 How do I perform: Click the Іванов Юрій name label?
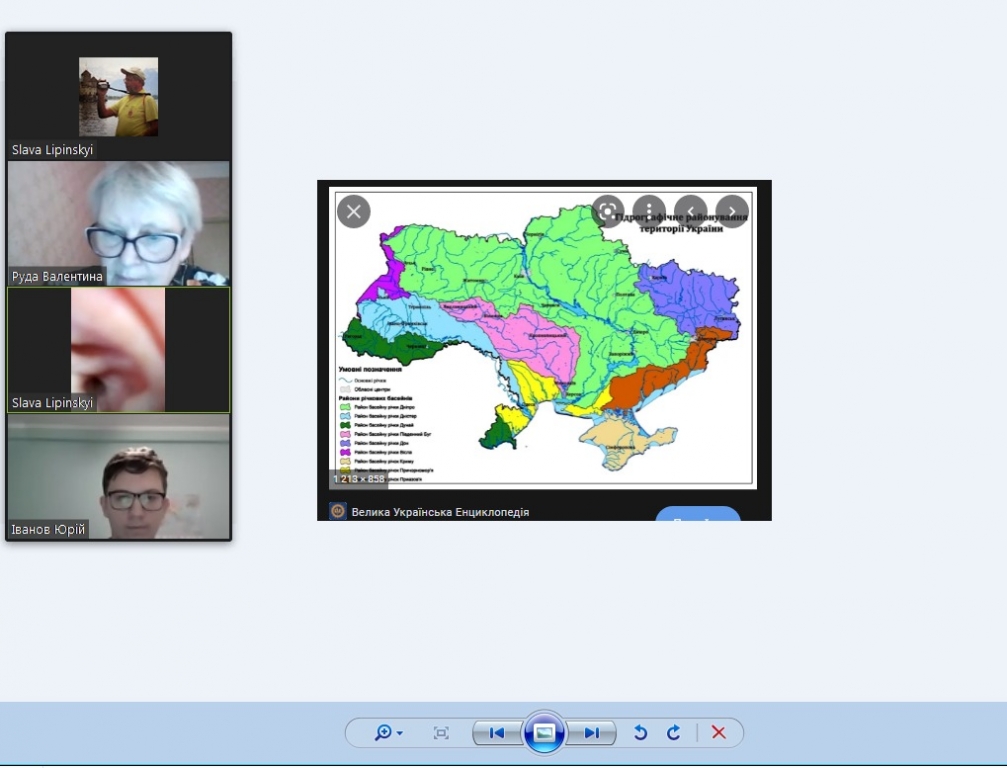(x=48, y=530)
